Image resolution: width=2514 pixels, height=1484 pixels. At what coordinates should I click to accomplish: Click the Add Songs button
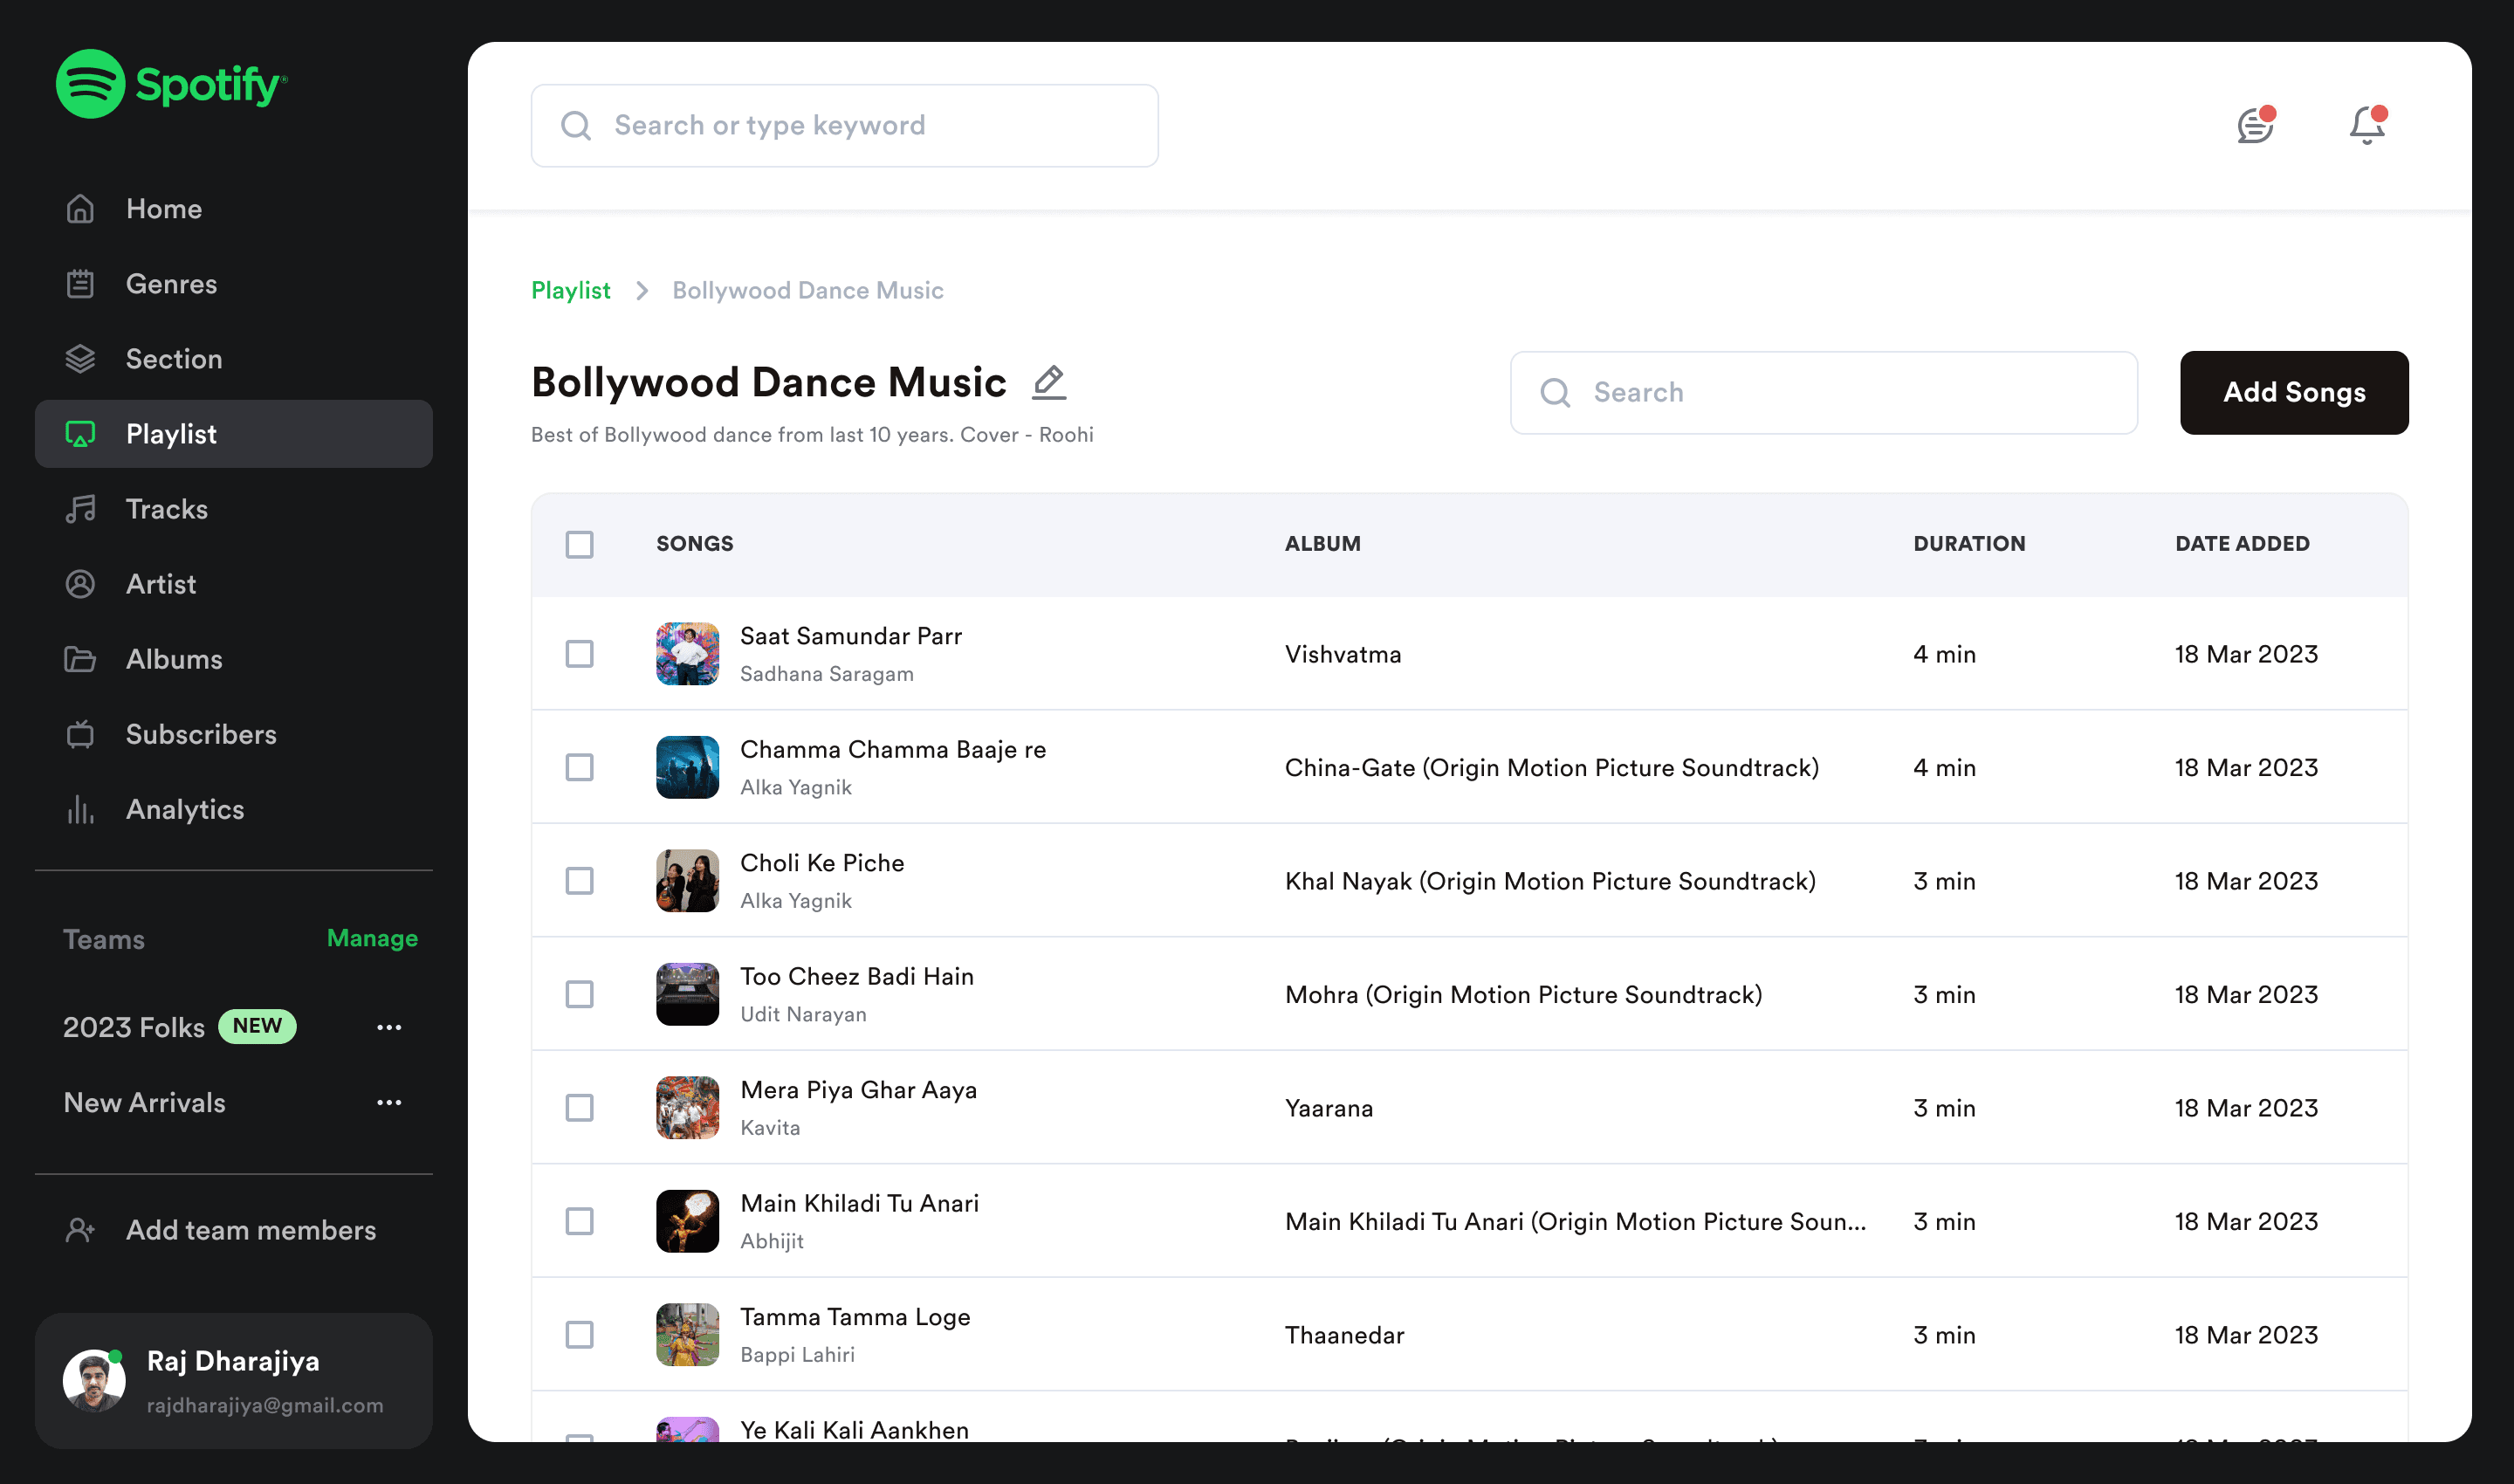pyautogui.click(x=2294, y=392)
